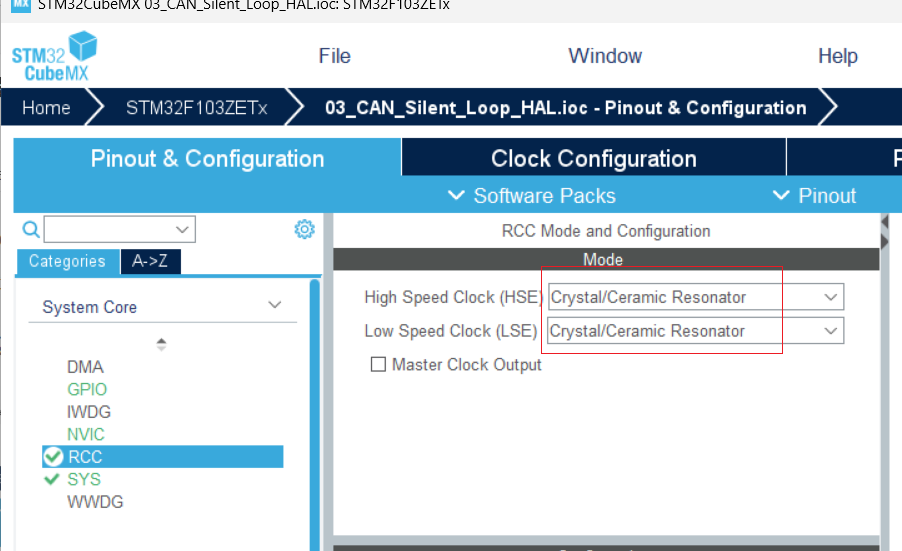
Task: Click the SYS green checkmark icon
Action: (x=52, y=479)
